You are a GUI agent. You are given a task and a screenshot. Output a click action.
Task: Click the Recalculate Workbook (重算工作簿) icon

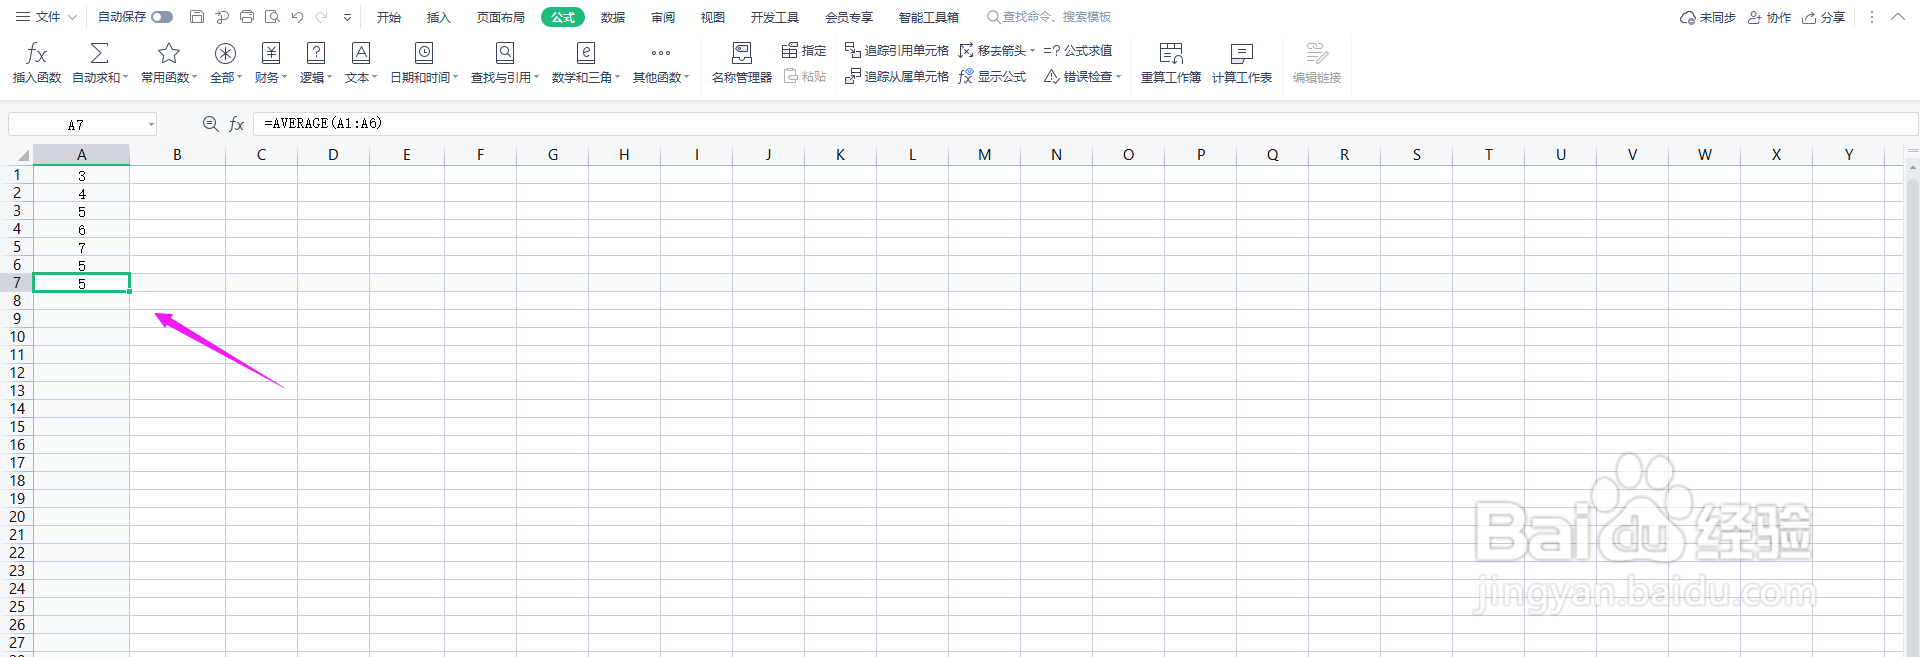pyautogui.click(x=1171, y=53)
